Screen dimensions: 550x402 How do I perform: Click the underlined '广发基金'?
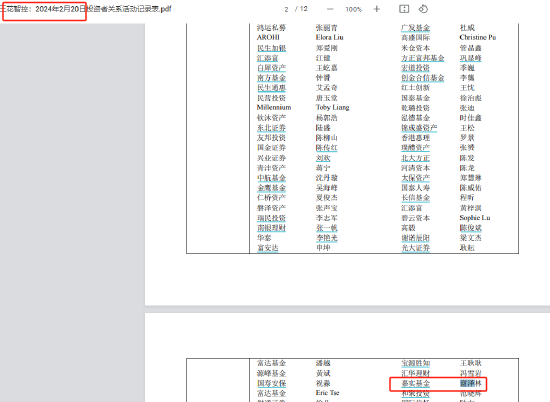point(415,28)
